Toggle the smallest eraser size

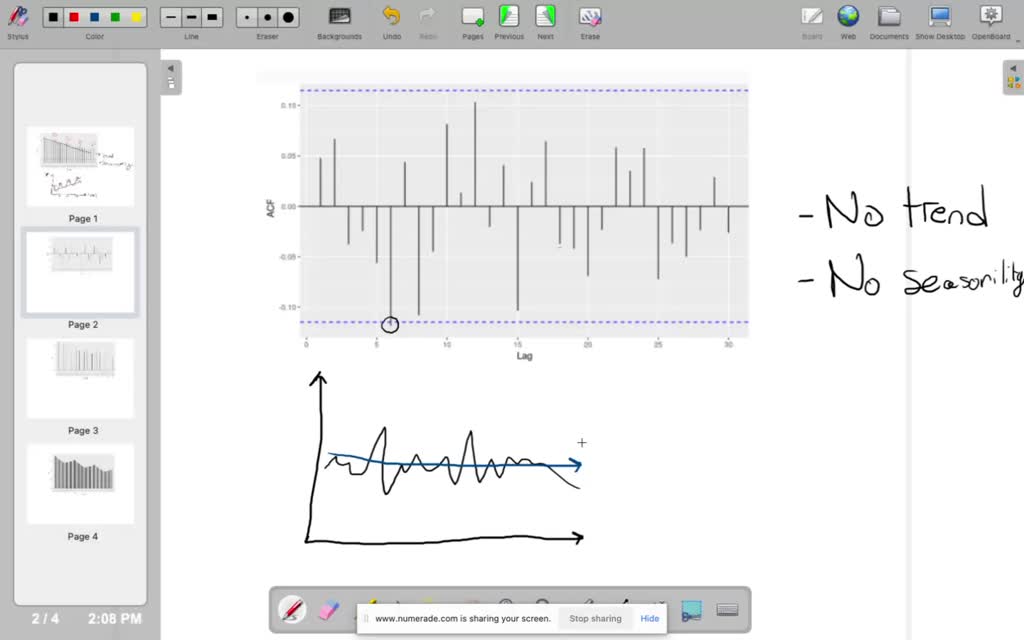[246, 17]
